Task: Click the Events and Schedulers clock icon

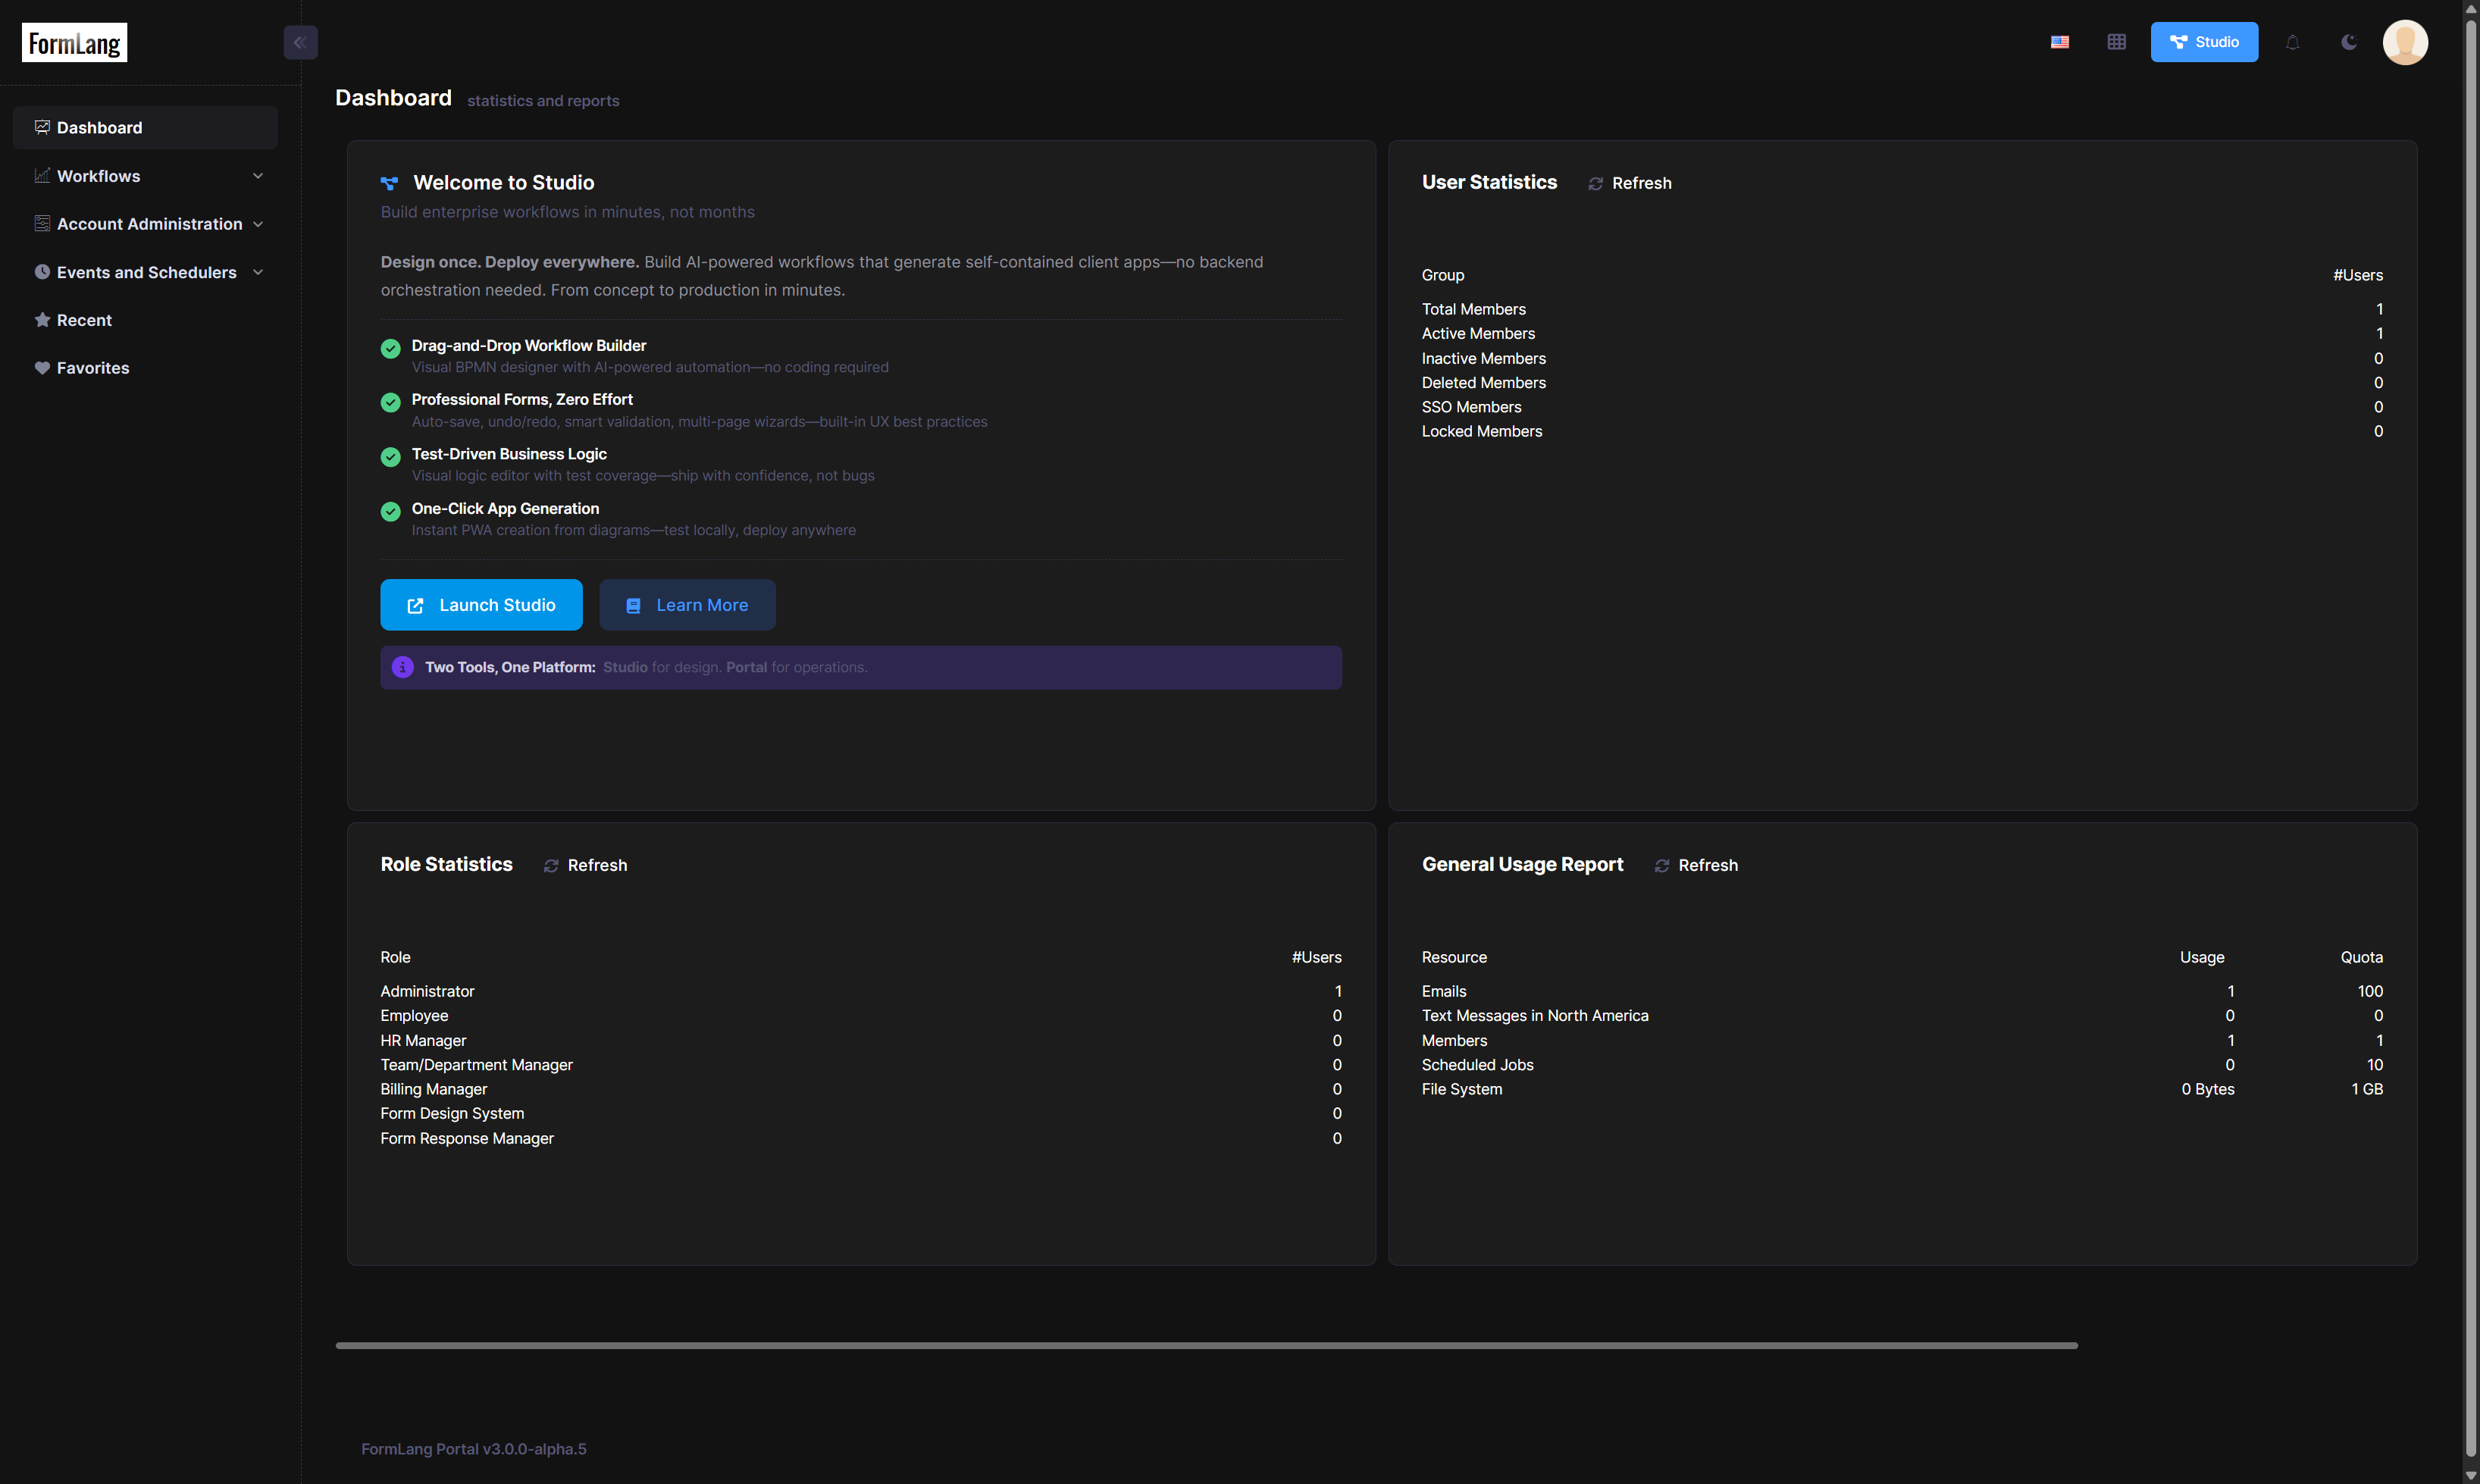Action: click(x=42, y=271)
